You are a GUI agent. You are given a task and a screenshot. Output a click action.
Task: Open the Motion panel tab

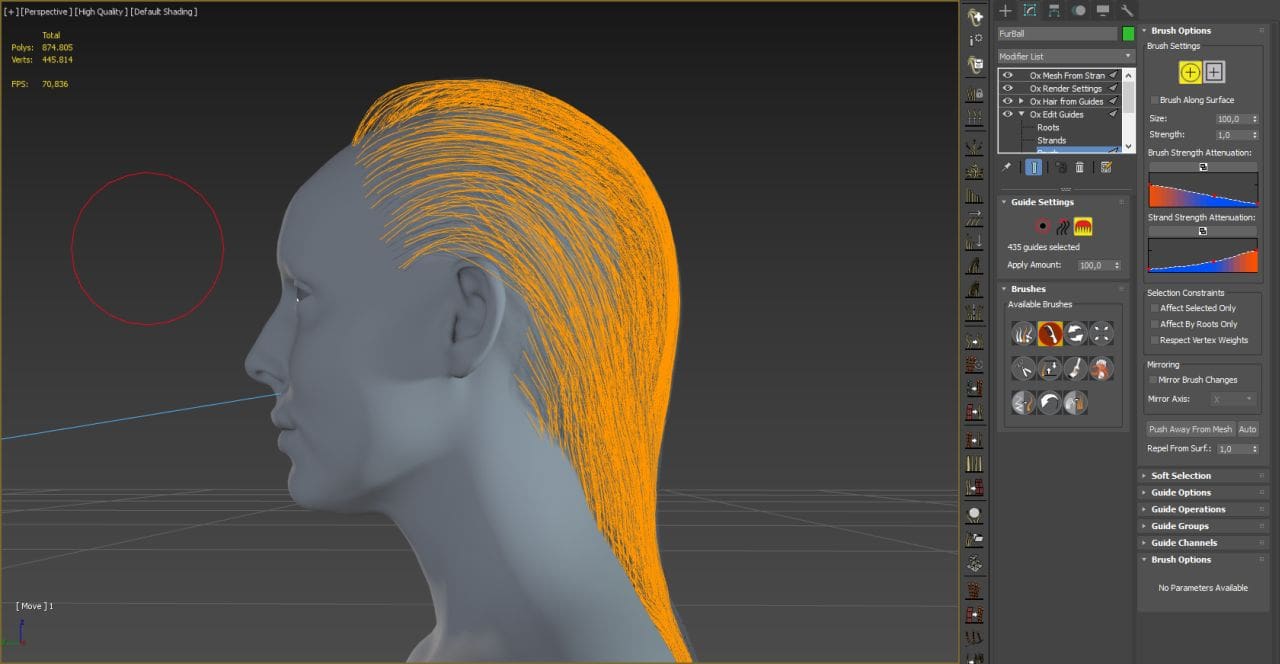[x=1079, y=11]
